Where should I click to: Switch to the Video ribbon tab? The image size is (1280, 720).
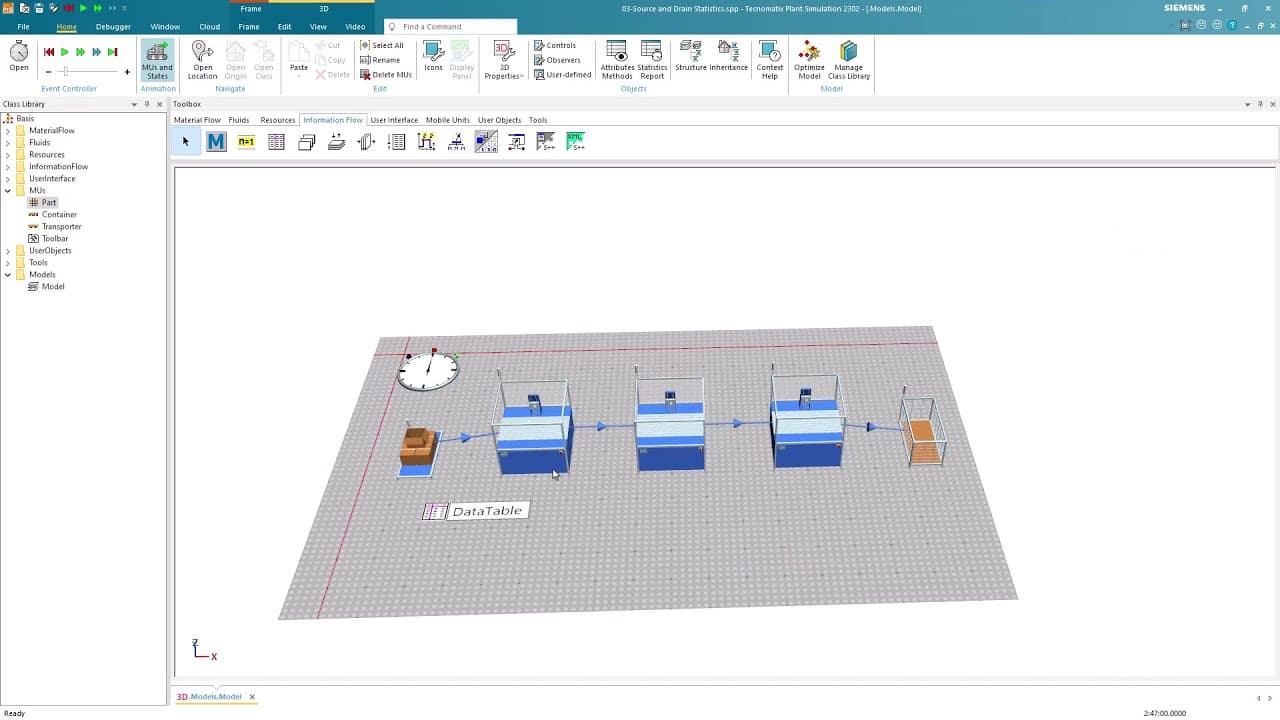pos(355,27)
